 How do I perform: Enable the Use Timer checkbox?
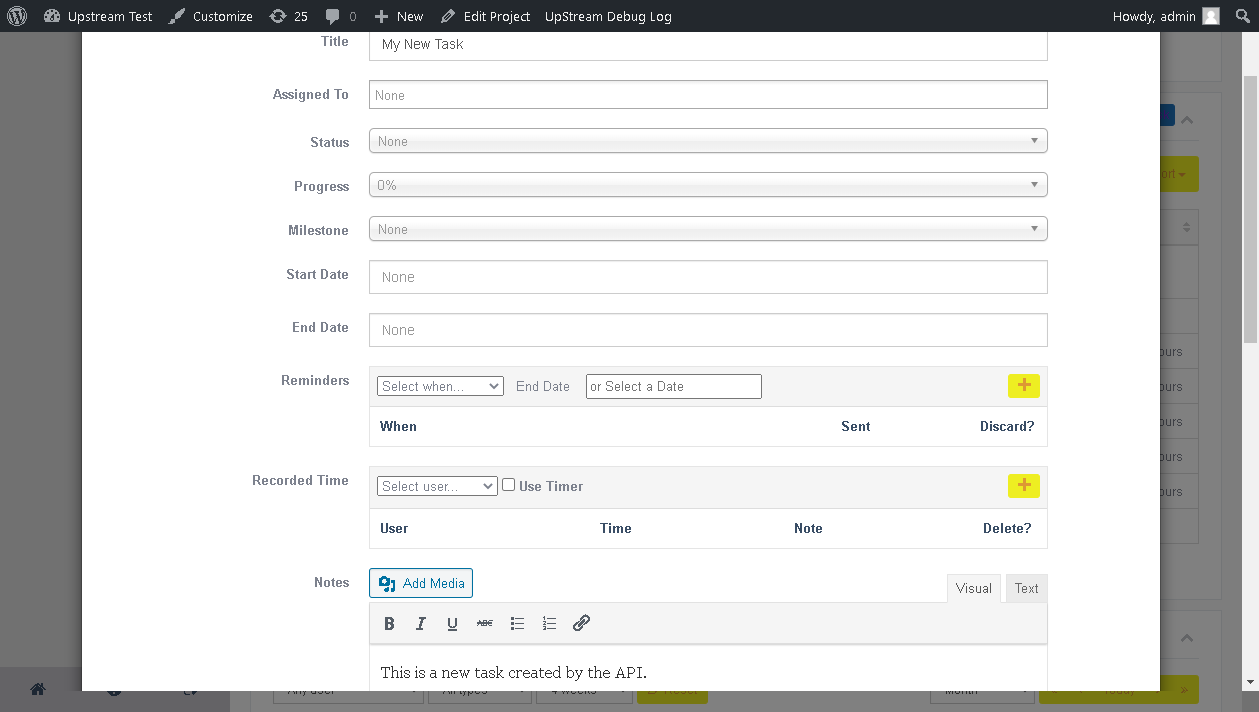(508, 485)
